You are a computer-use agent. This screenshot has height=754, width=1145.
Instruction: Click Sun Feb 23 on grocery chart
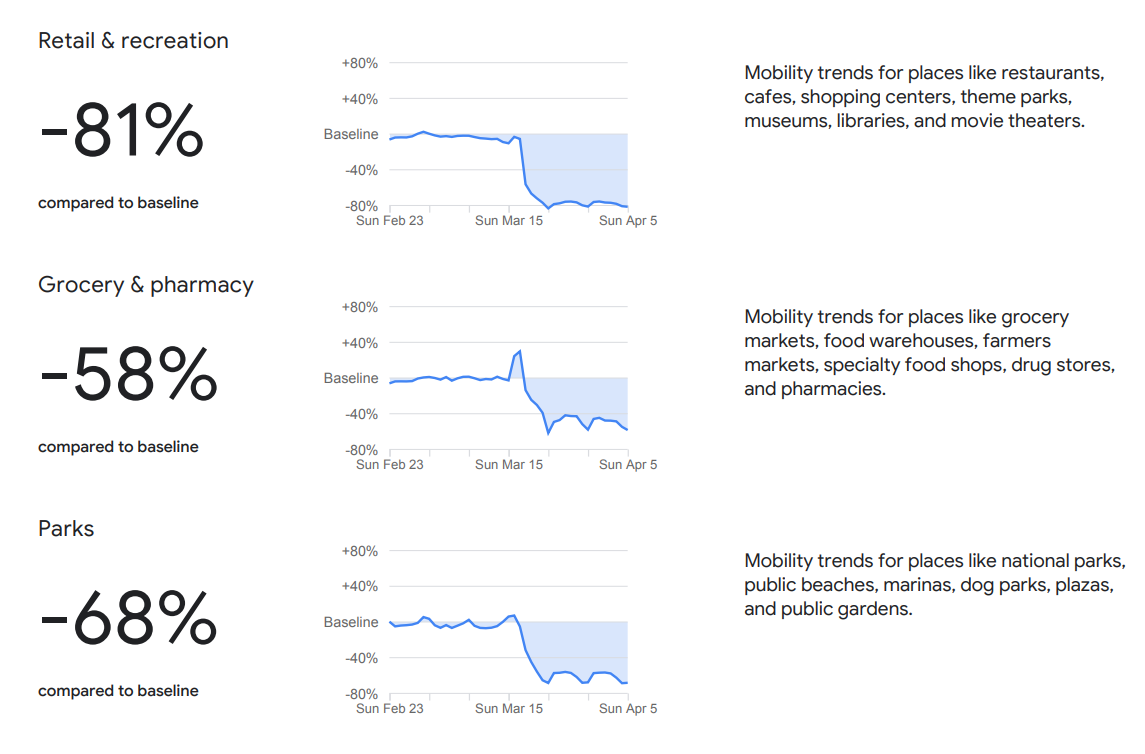tap(390, 465)
